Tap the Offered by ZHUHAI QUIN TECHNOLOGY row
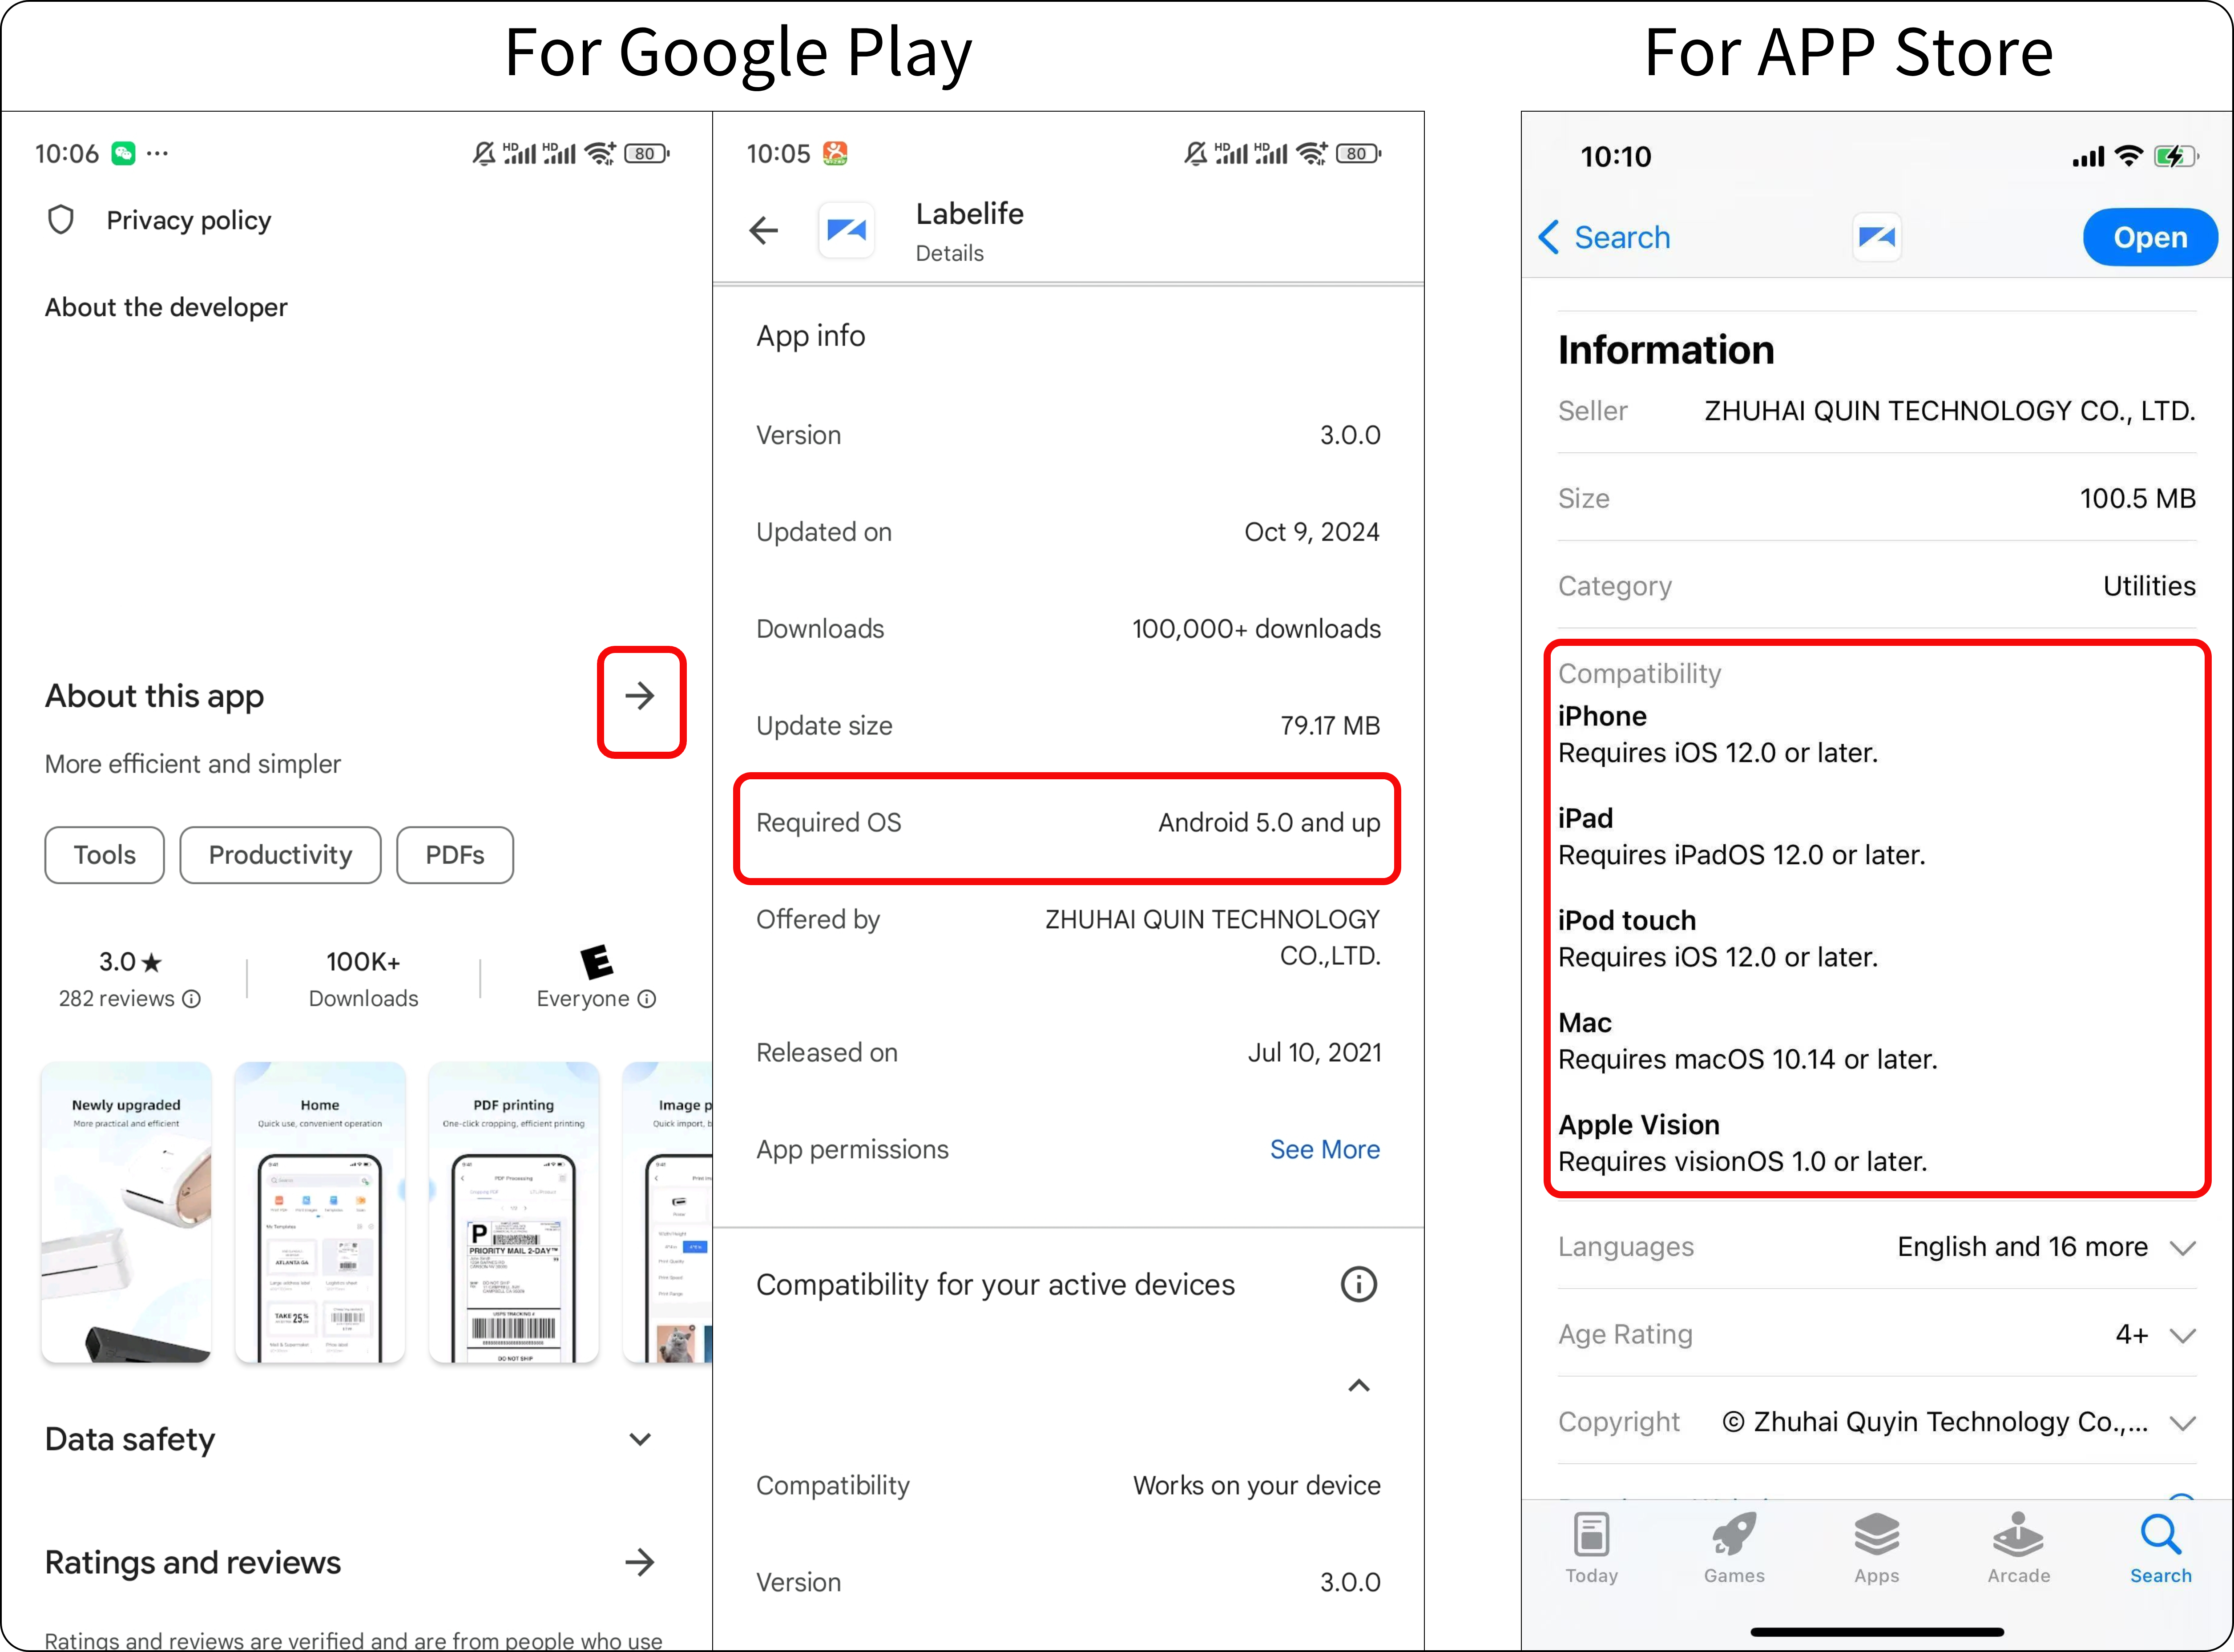This screenshot has height=1652, width=2234. click(1068, 937)
